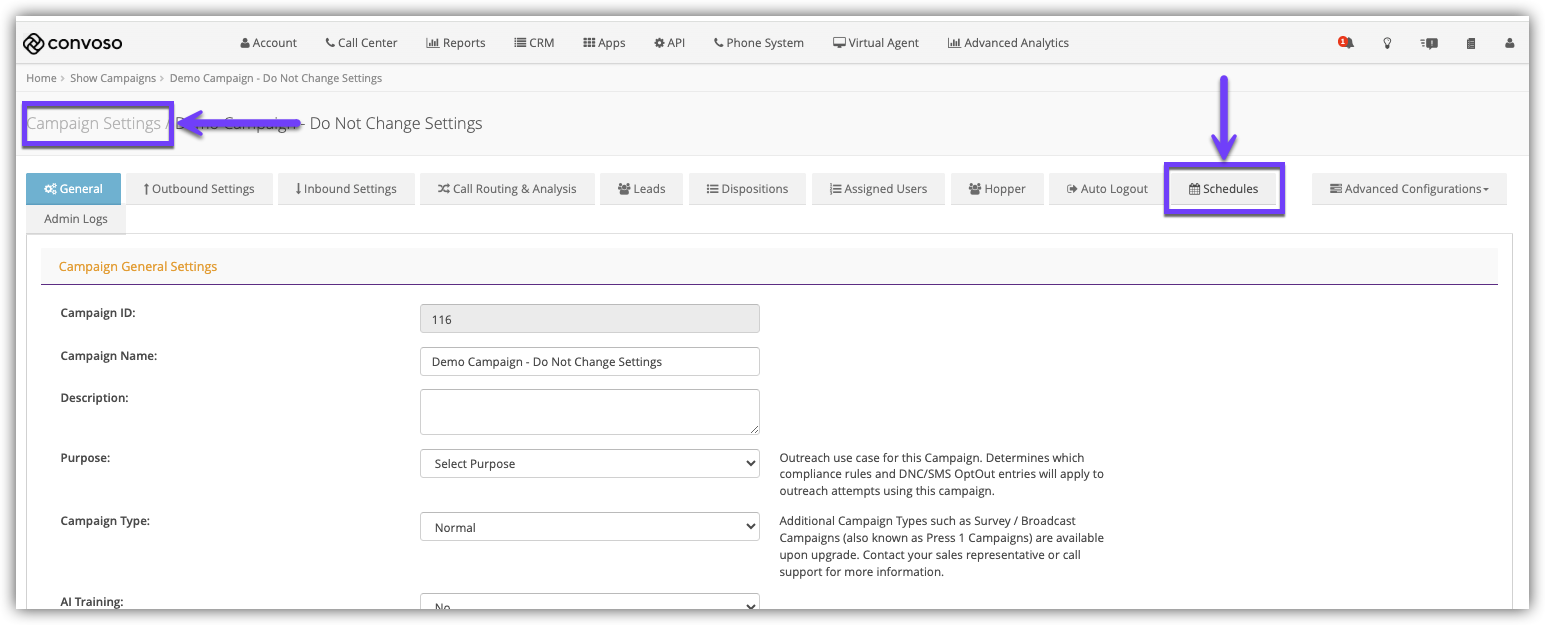Viewport: 1545px width, 625px height.
Task: Open the Call Routing & Analysis tab
Action: [x=507, y=189]
